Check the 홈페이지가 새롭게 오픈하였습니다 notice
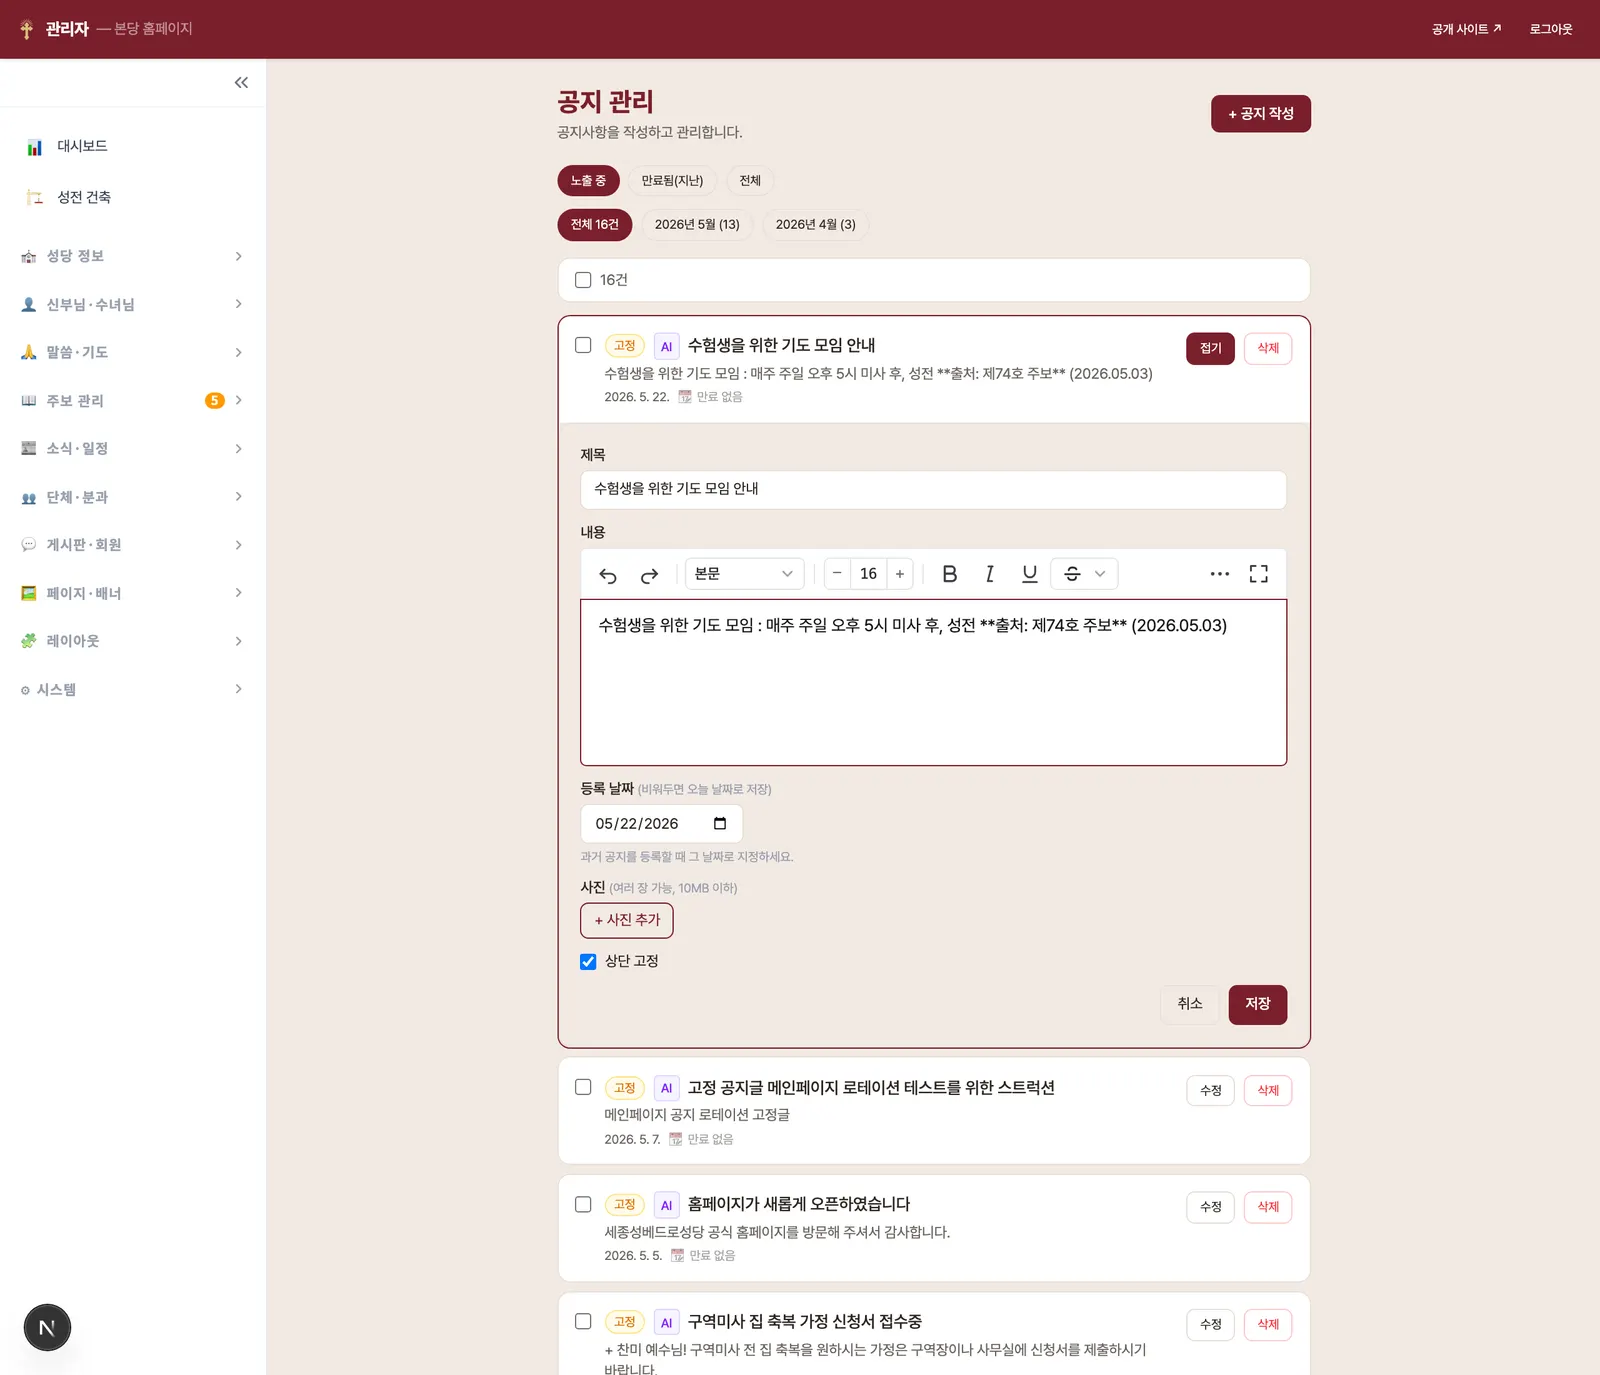1600x1375 pixels. pos(583,1205)
